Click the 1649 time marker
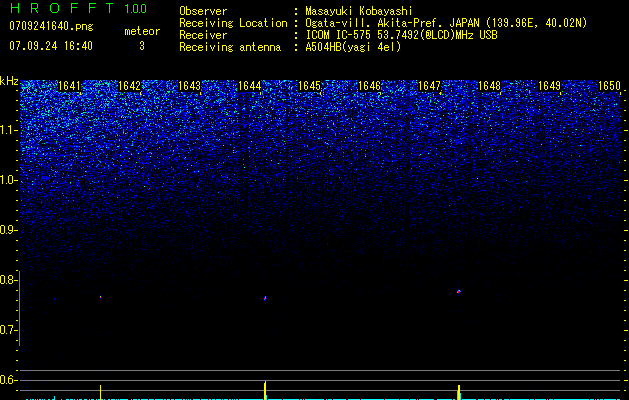Image resolution: width=629 pixels, height=400 pixels. point(550,86)
